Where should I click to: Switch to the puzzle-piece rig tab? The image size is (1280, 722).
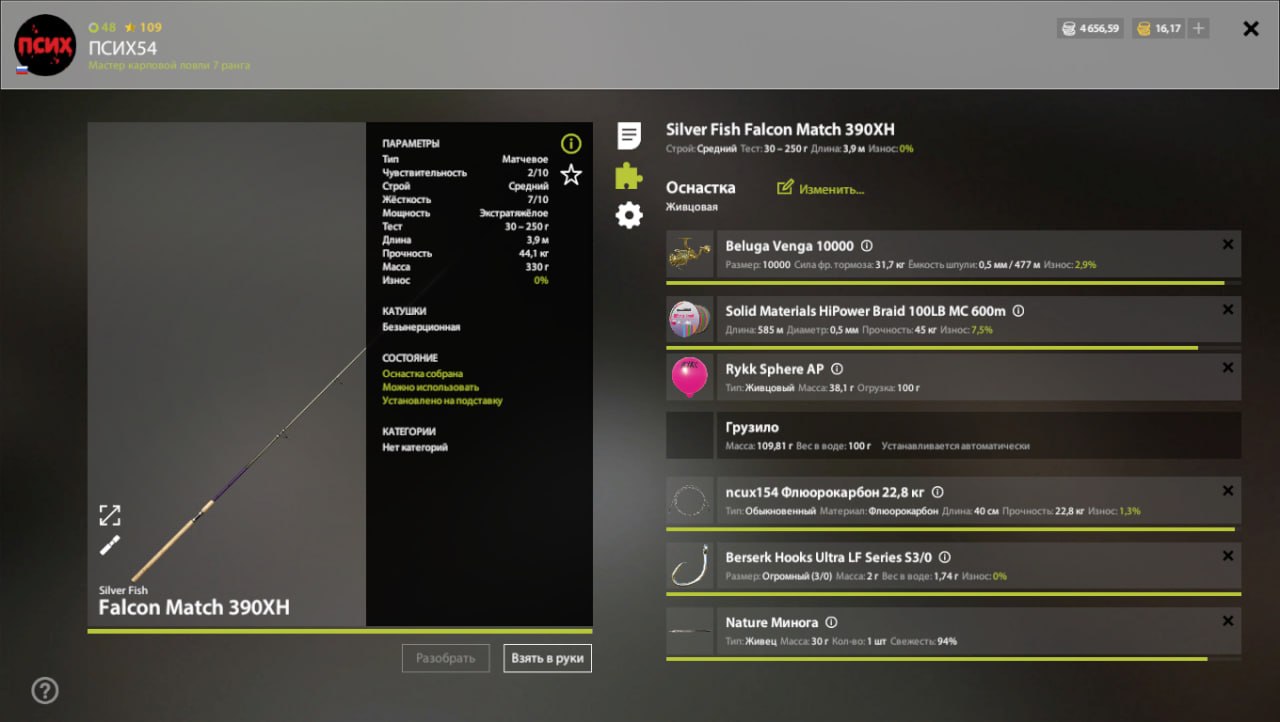[629, 175]
